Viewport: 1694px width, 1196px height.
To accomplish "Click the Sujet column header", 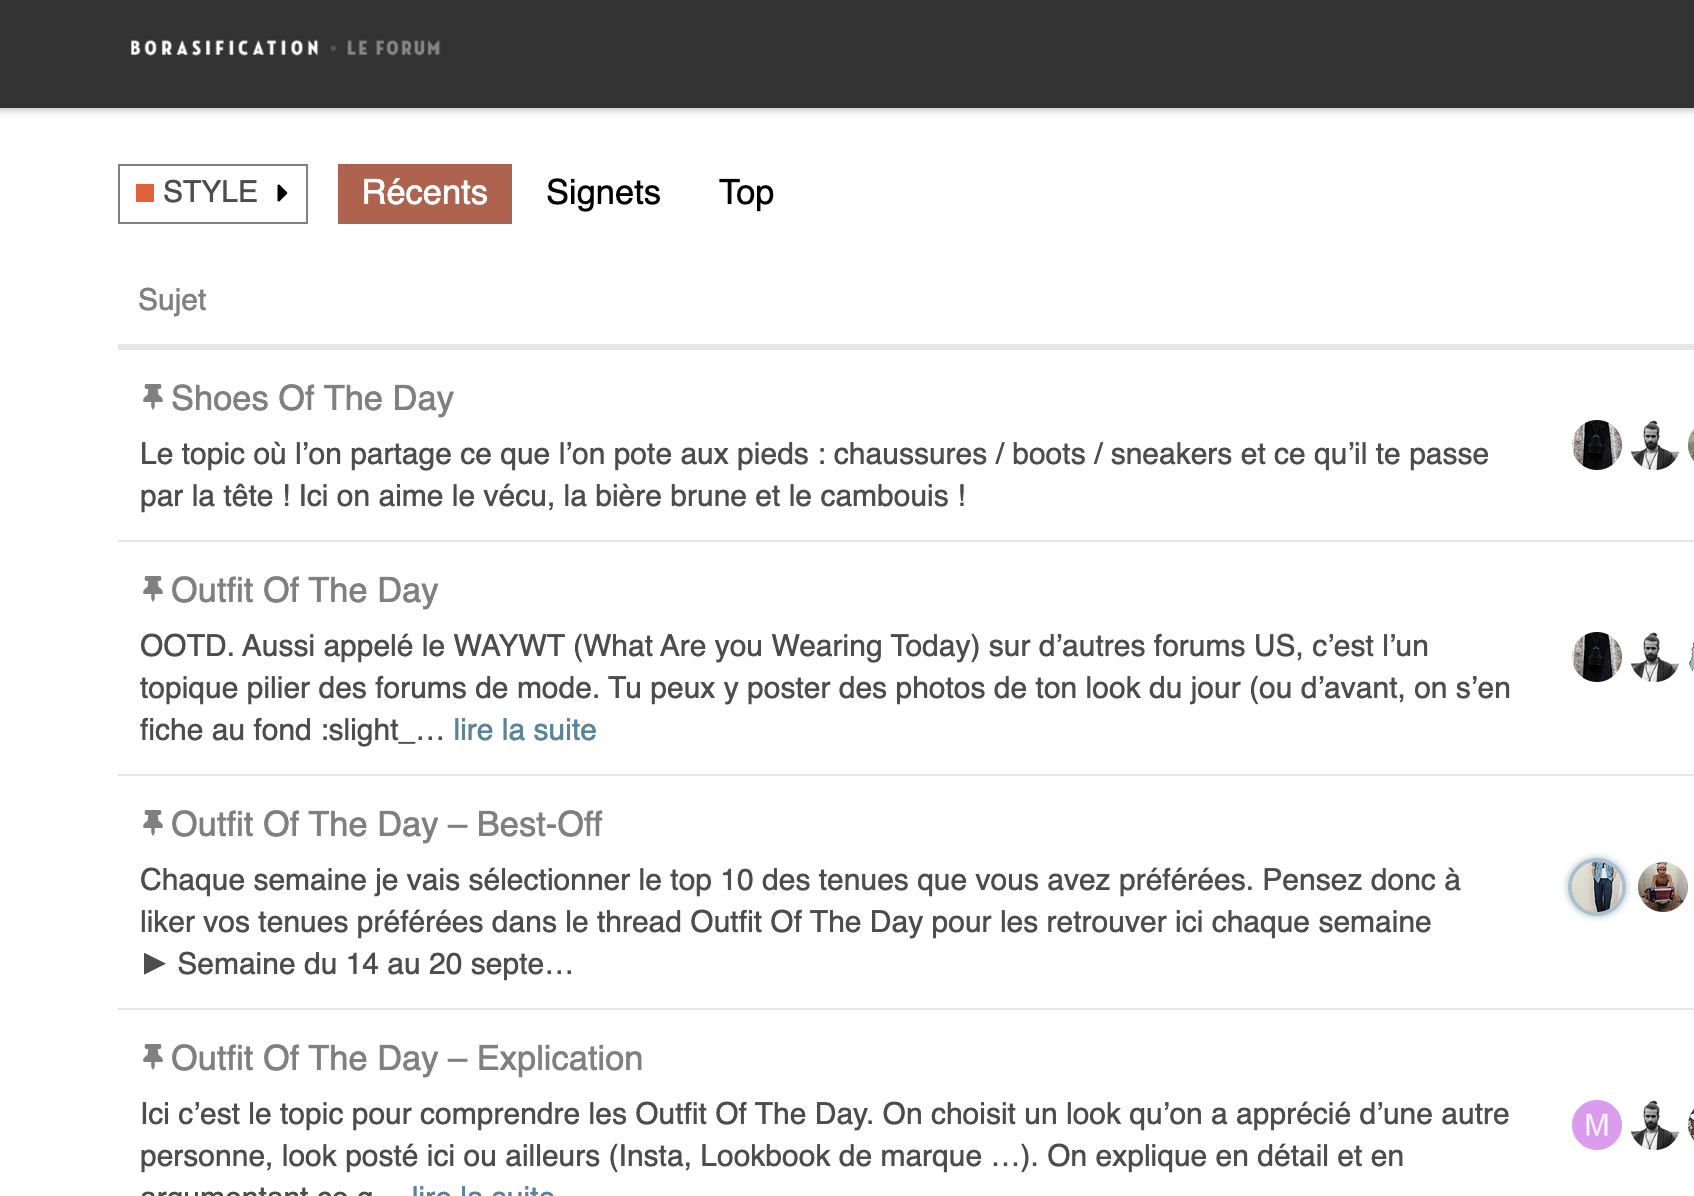I will coord(172,300).
